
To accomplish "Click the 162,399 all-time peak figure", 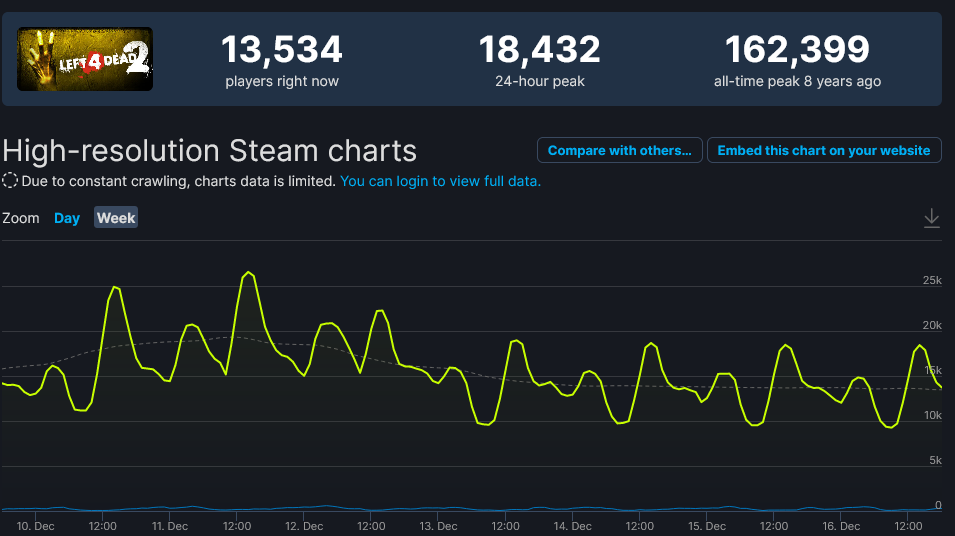I will [x=797, y=49].
